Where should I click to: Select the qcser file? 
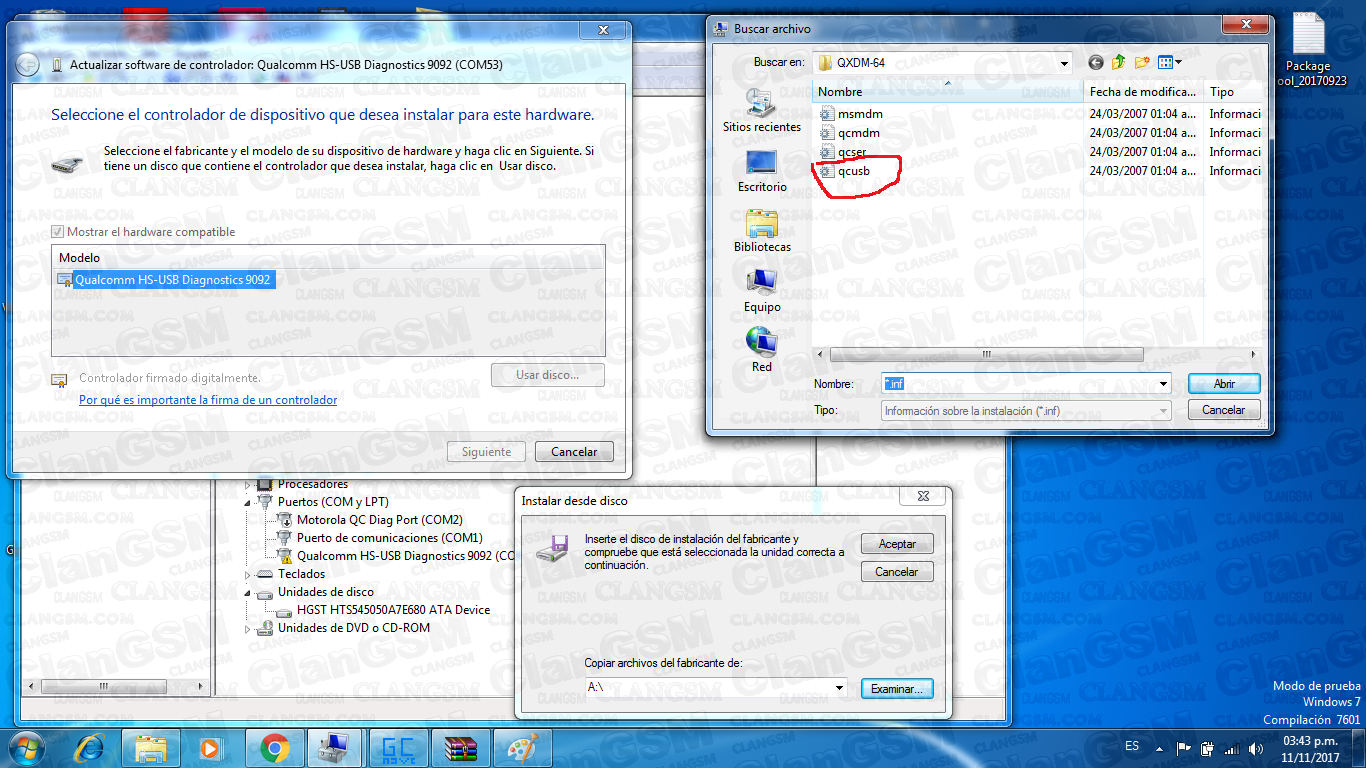click(x=851, y=152)
